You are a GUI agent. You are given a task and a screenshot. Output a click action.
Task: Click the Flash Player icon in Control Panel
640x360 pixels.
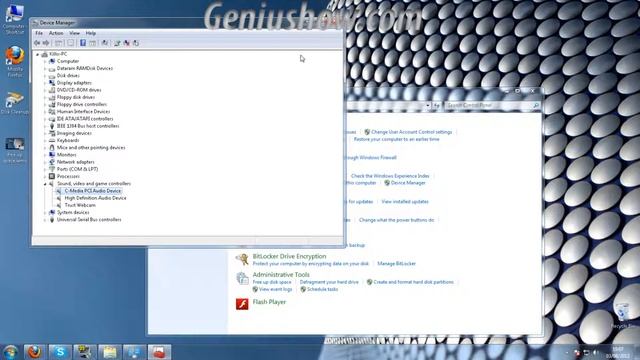tap(242, 304)
